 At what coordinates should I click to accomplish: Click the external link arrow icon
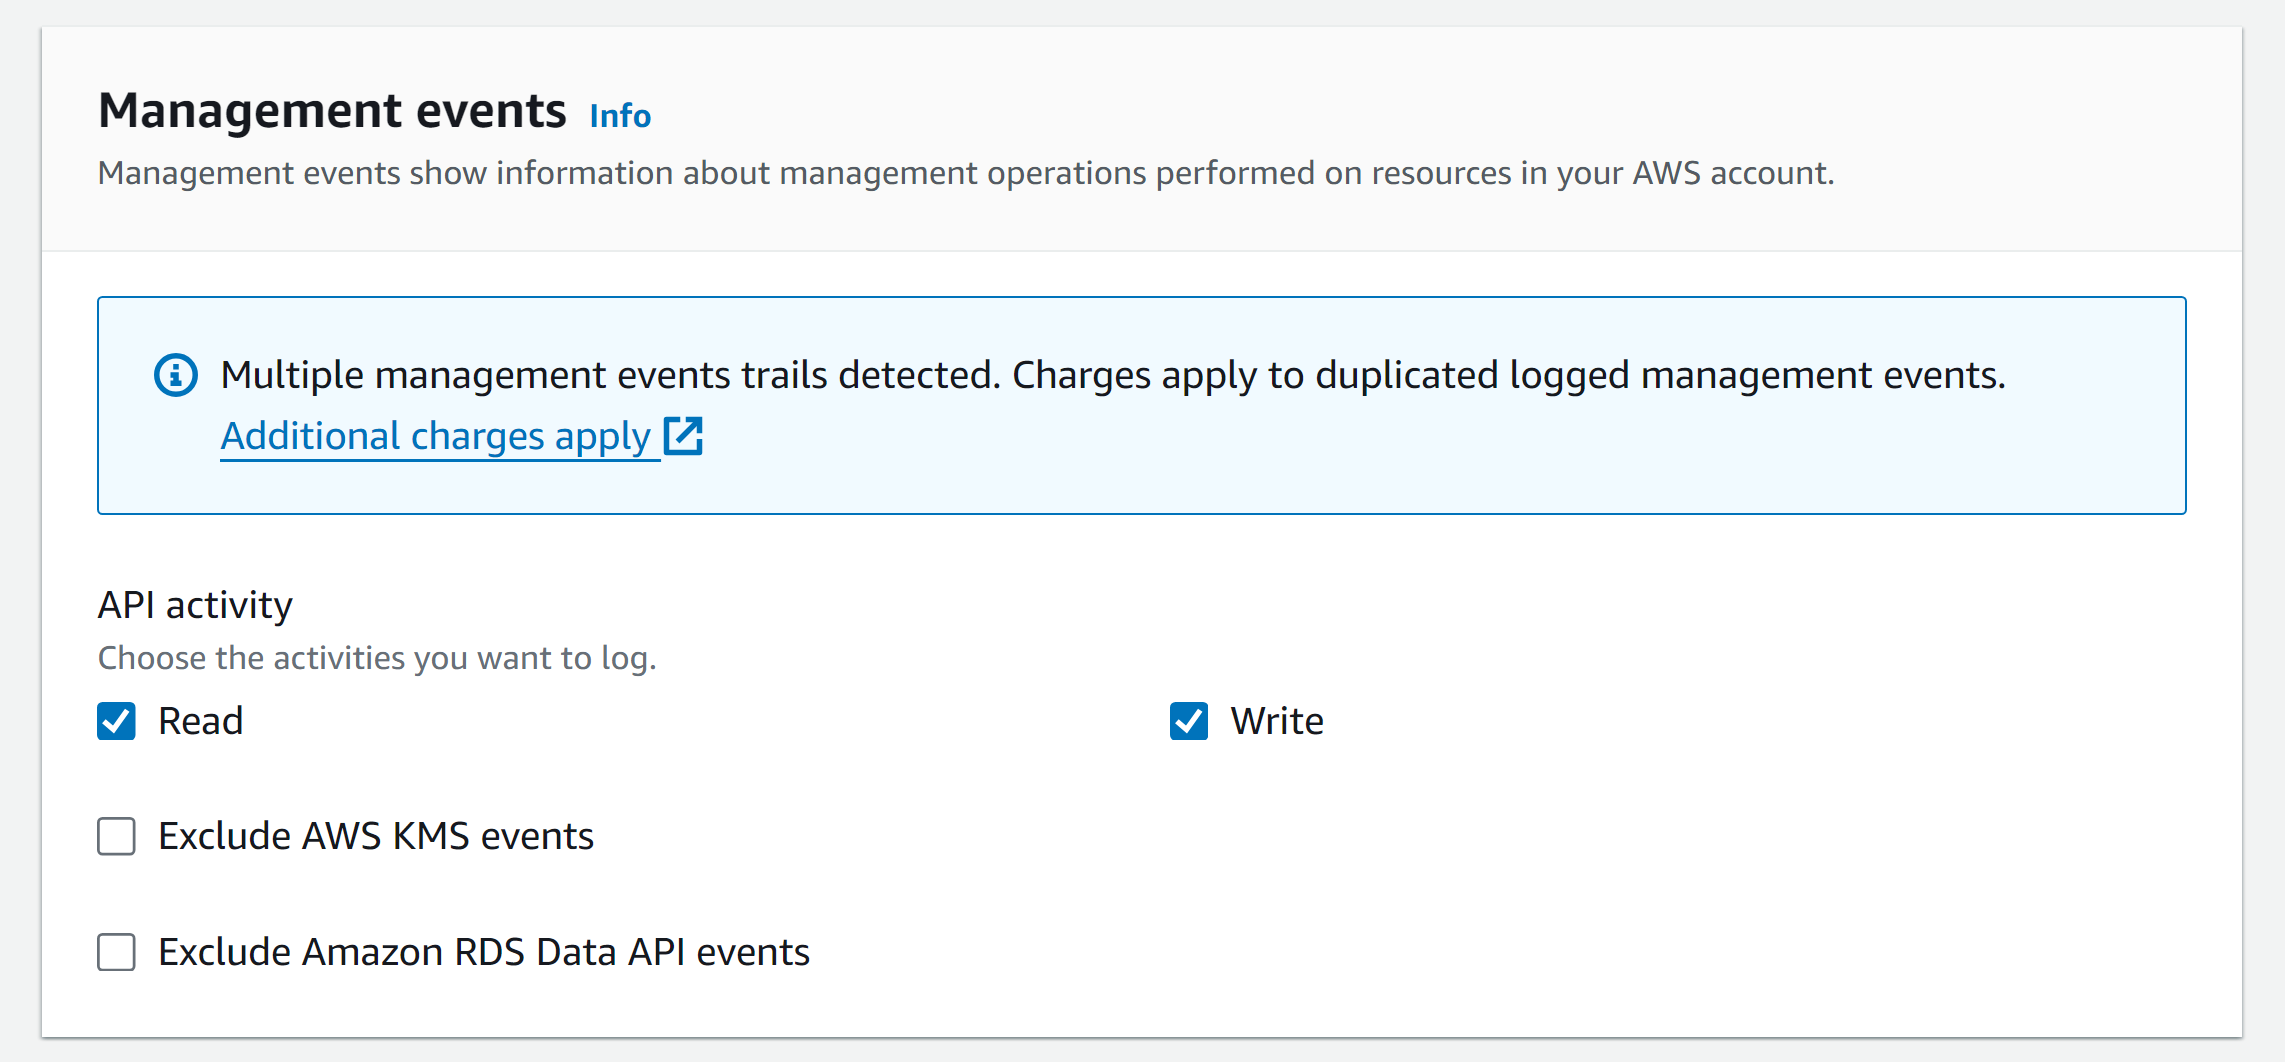click(684, 436)
